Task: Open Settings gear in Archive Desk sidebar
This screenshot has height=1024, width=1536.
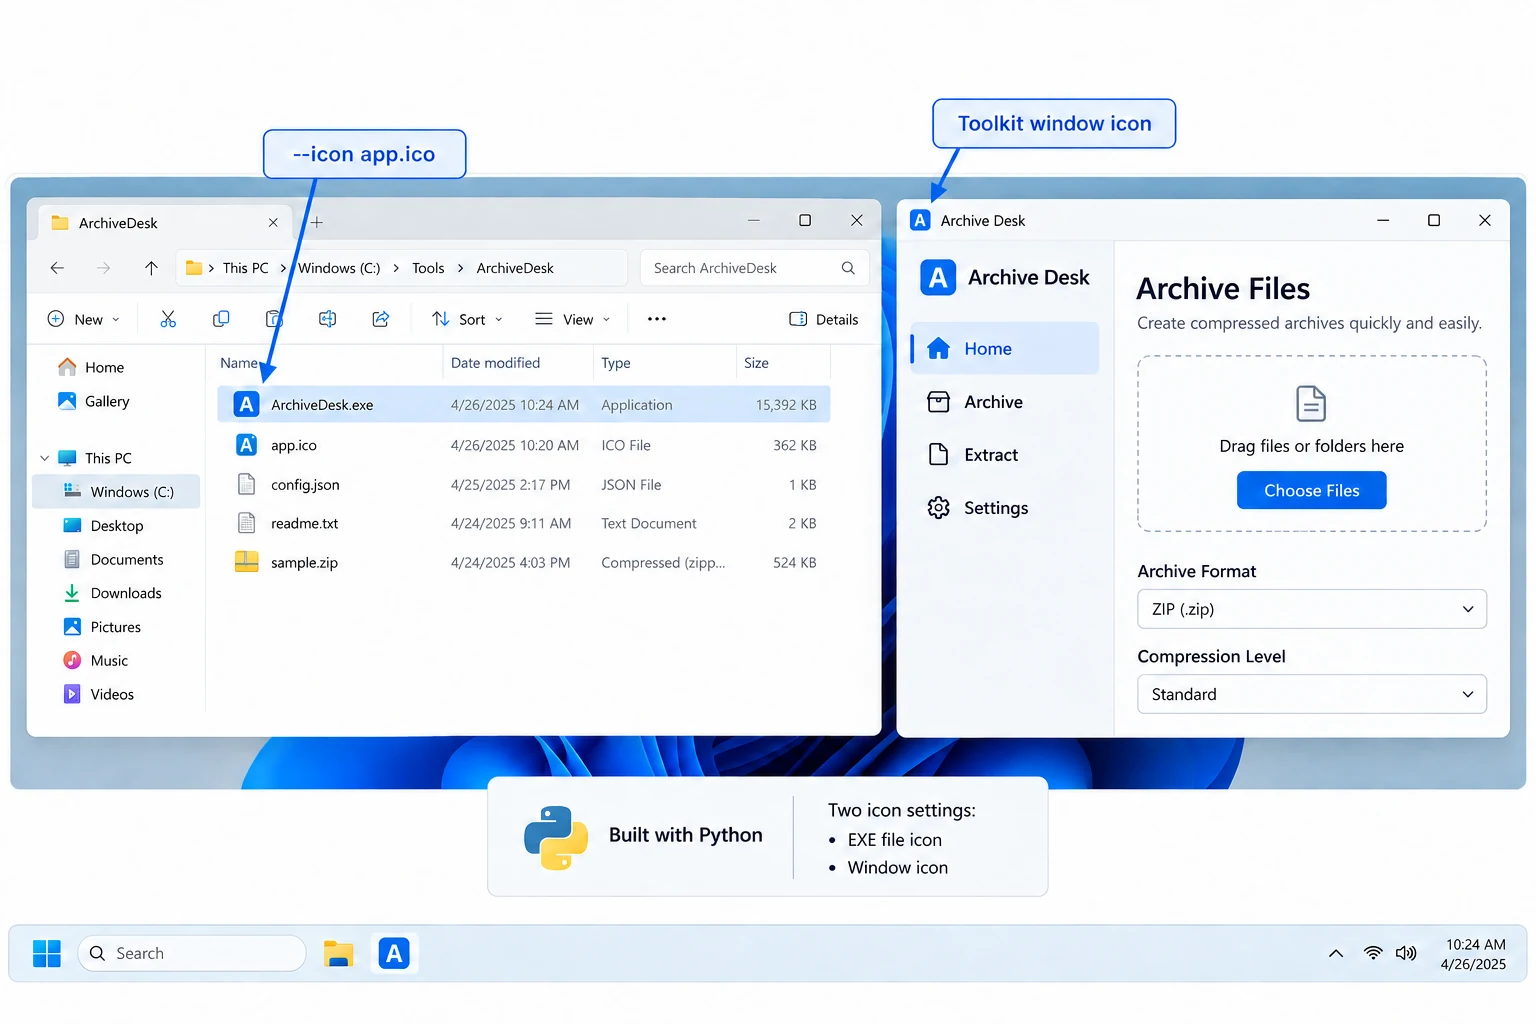Action: 1004,508
